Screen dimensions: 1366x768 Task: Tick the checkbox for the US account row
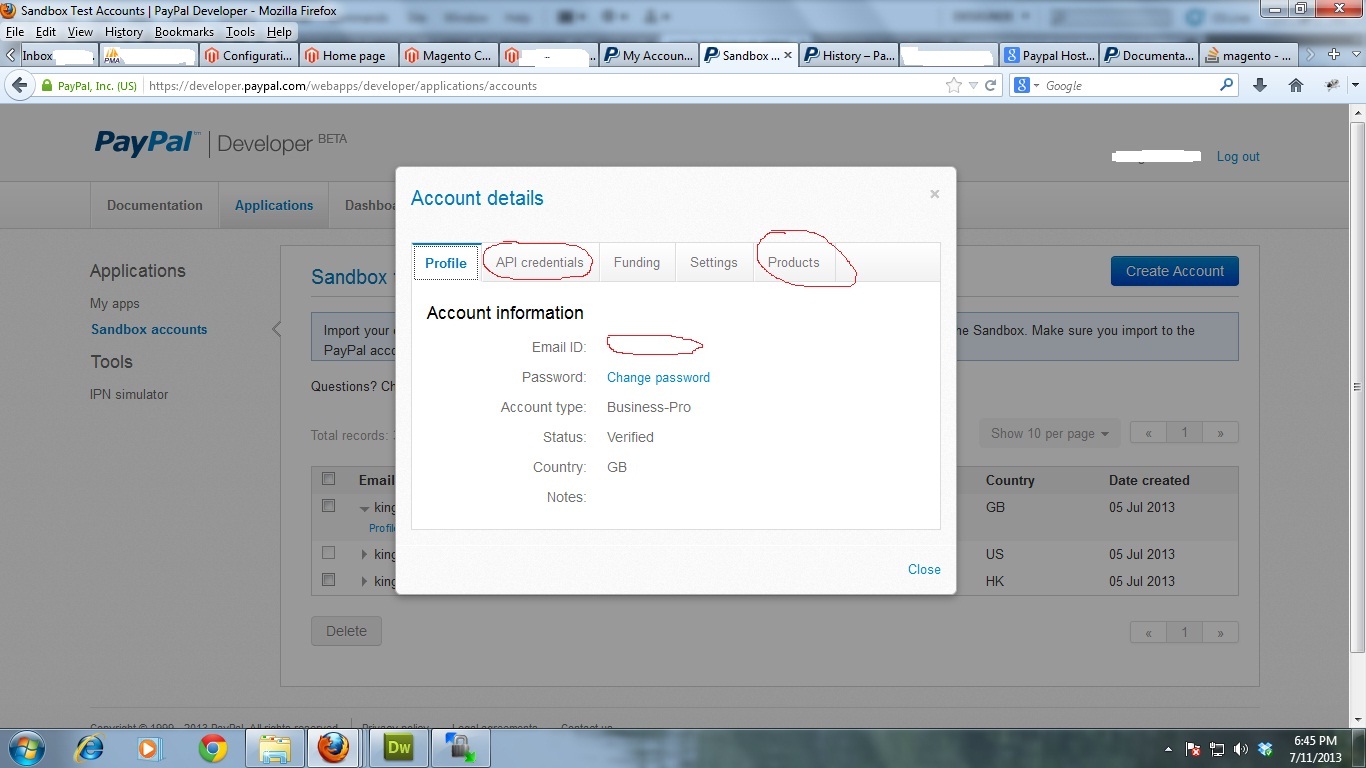pyautogui.click(x=328, y=552)
